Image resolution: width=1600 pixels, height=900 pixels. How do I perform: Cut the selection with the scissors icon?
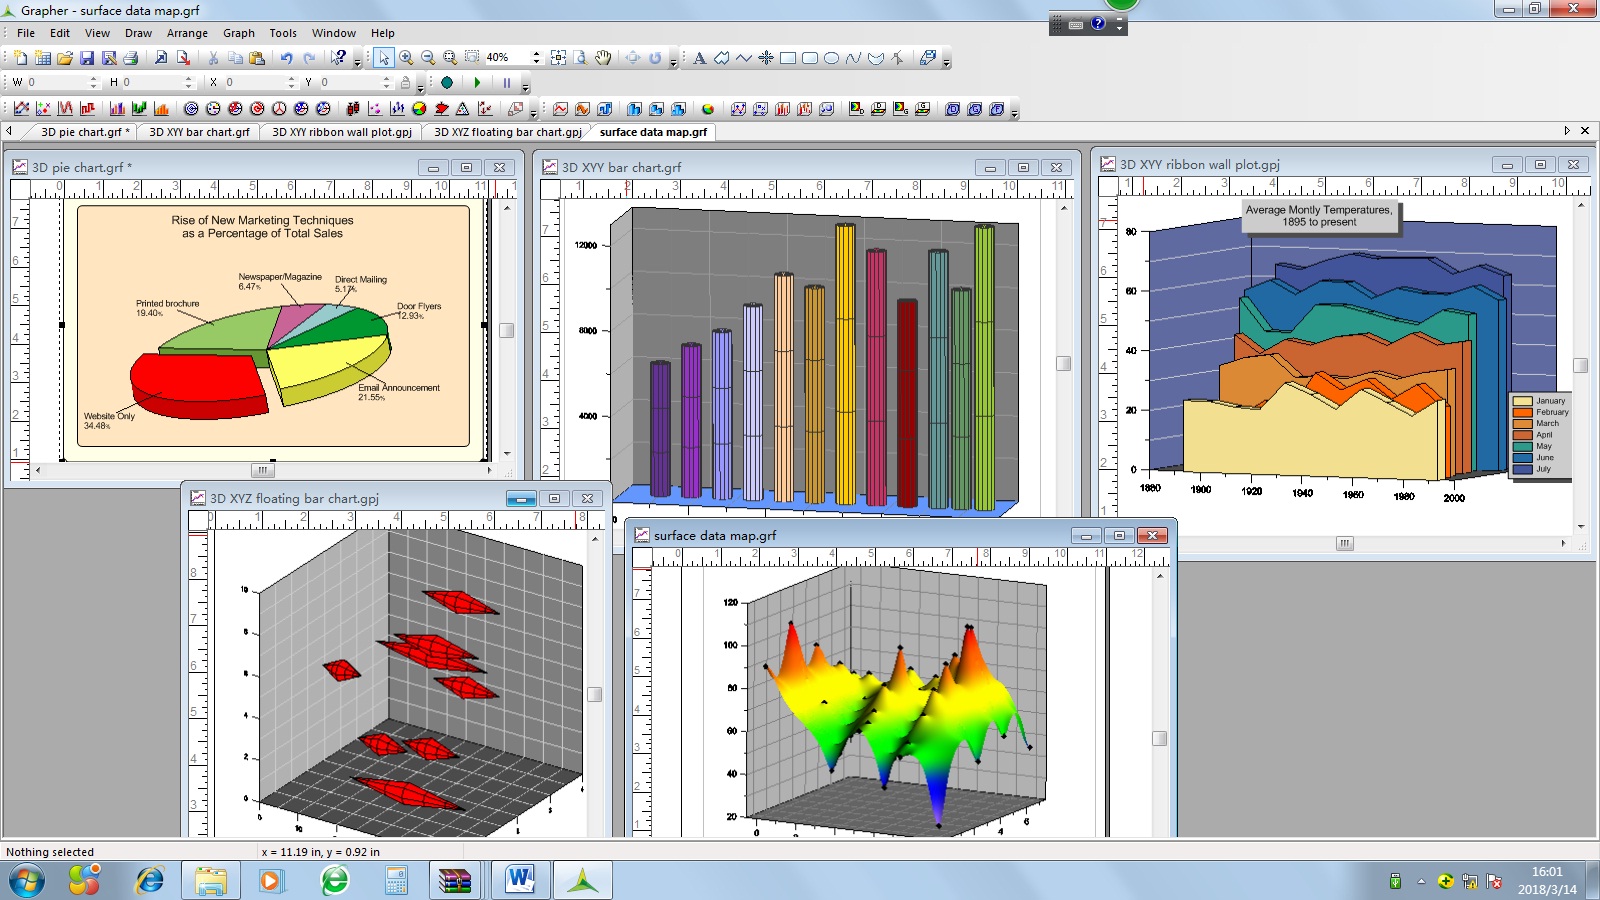point(213,58)
